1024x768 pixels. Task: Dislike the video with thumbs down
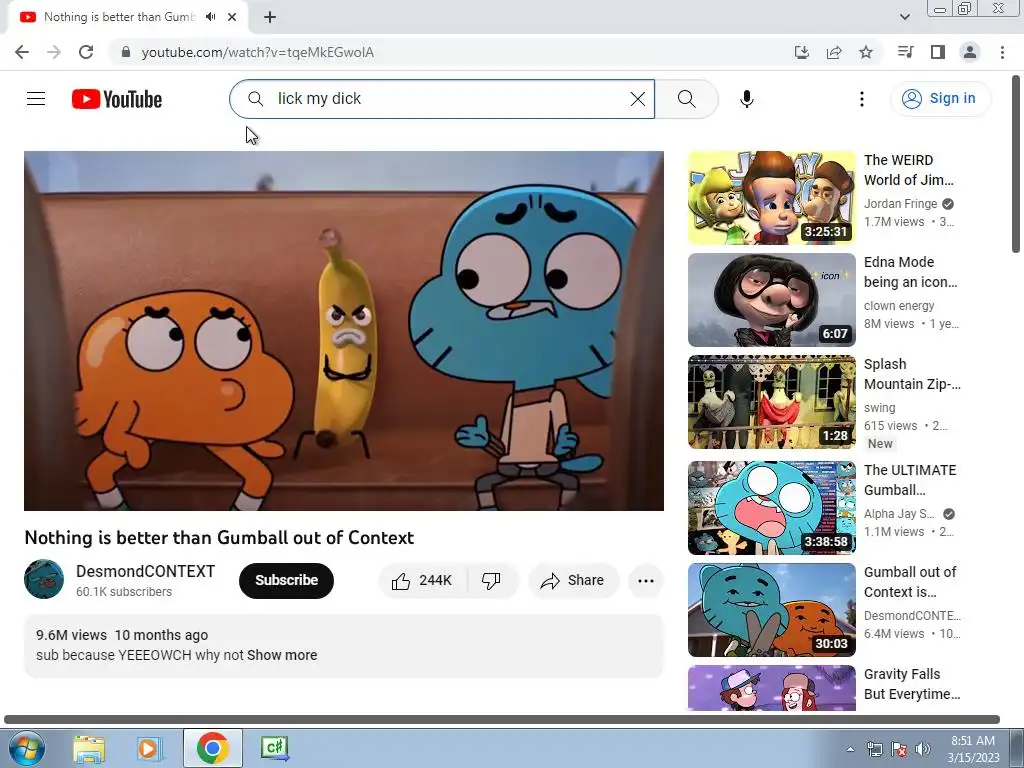coord(492,581)
